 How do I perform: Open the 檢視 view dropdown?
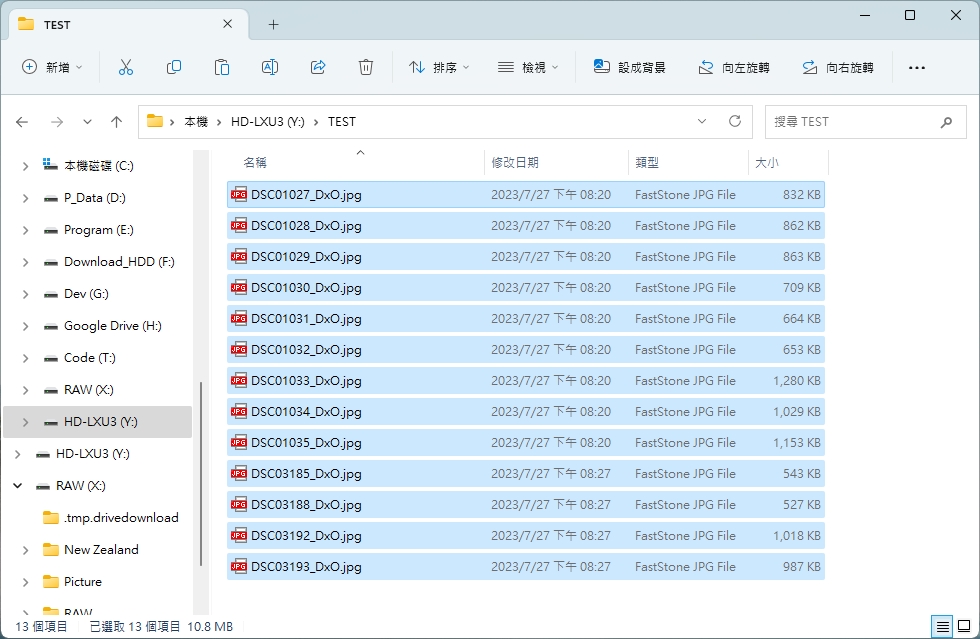[x=527, y=67]
